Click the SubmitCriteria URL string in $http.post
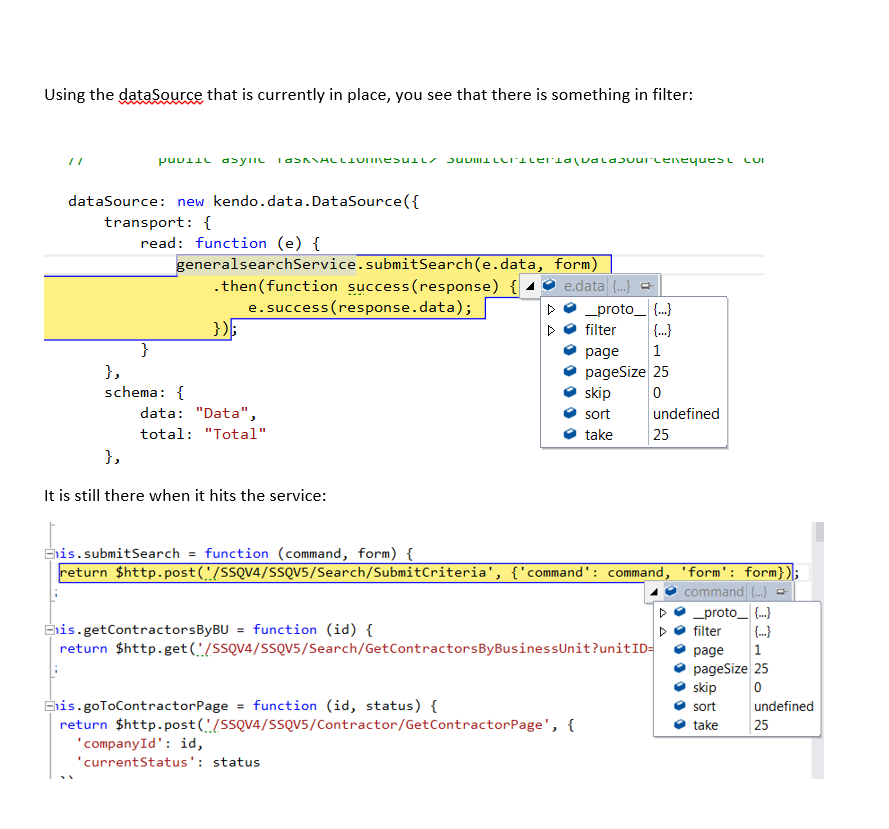 click(349, 573)
